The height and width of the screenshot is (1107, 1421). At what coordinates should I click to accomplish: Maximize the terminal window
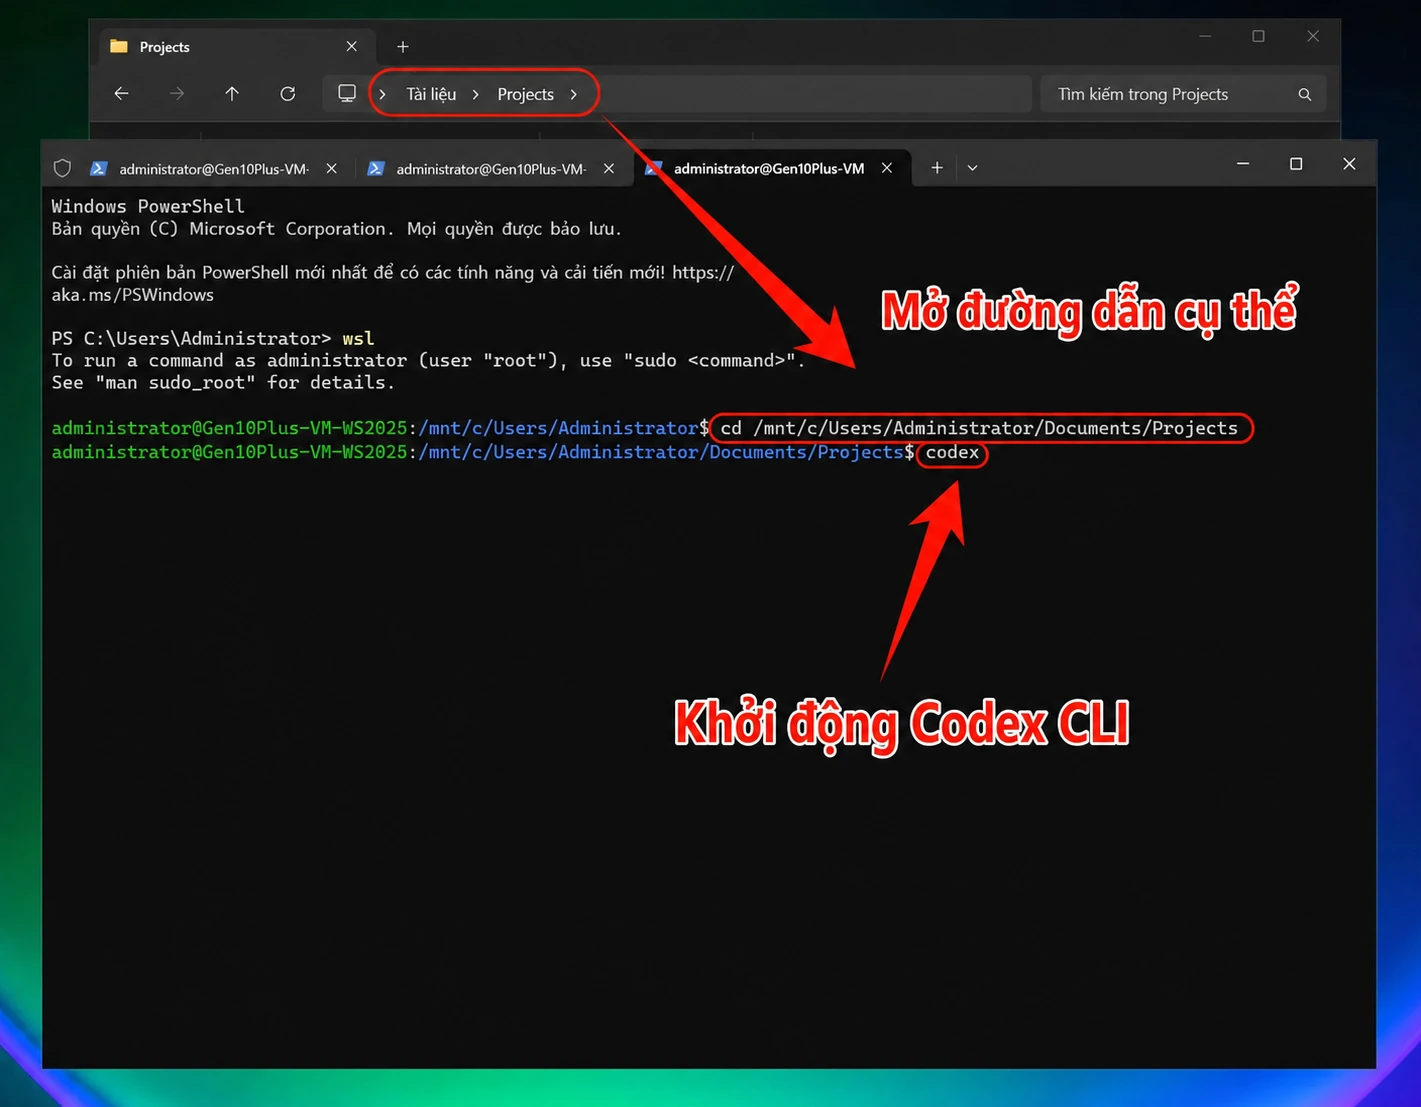click(x=1296, y=164)
